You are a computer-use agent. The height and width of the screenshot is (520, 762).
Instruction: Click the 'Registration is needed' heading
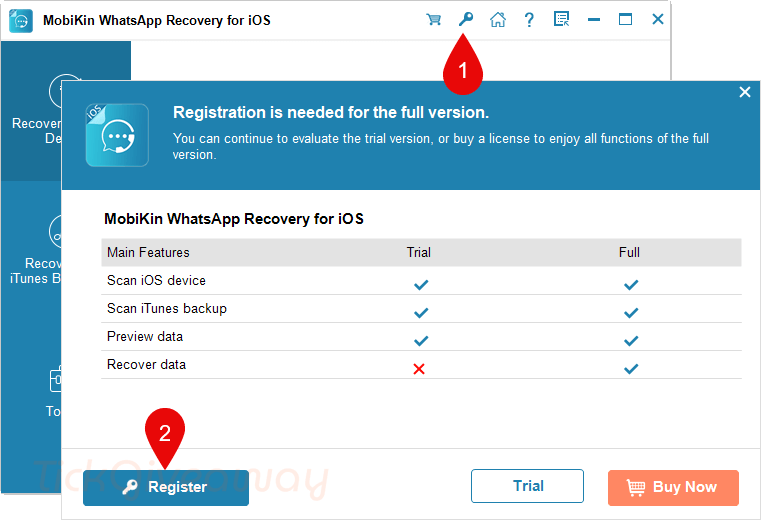pos(331,112)
